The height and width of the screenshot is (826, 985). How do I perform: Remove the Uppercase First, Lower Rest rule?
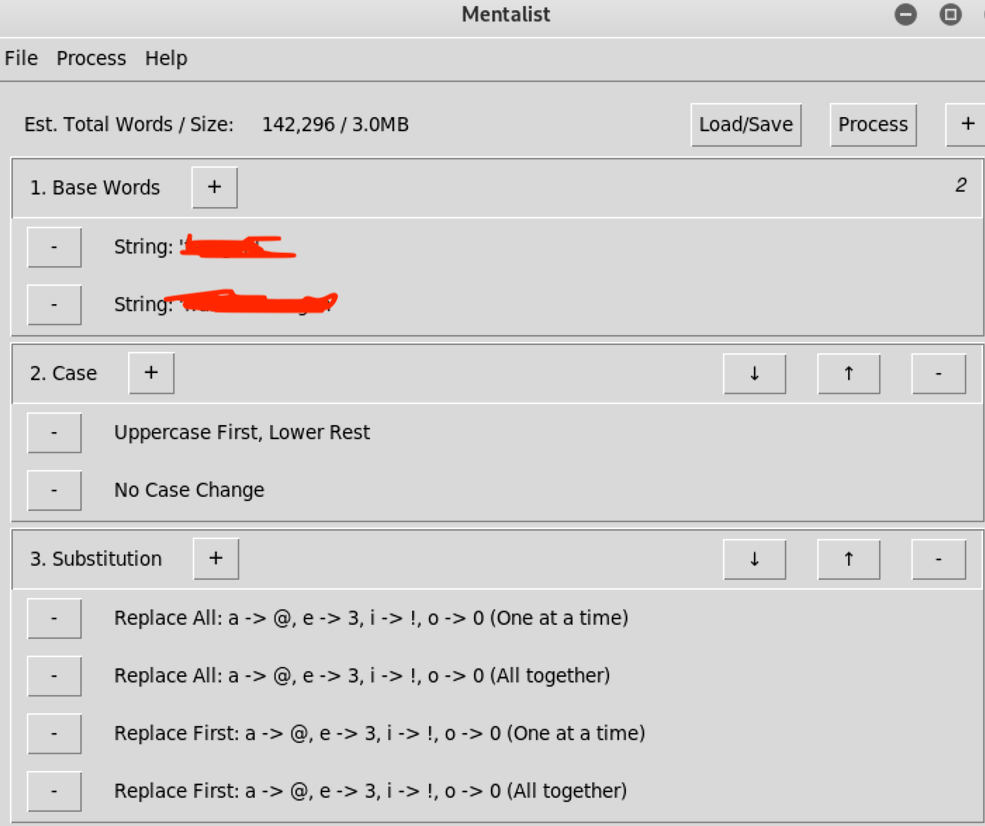pyautogui.click(x=54, y=433)
